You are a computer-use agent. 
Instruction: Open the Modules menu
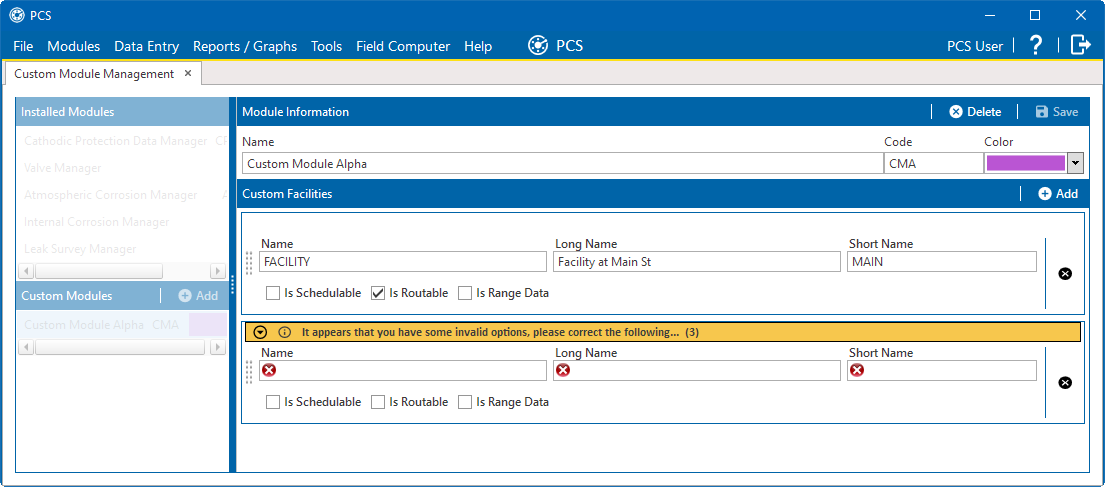click(73, 47)
